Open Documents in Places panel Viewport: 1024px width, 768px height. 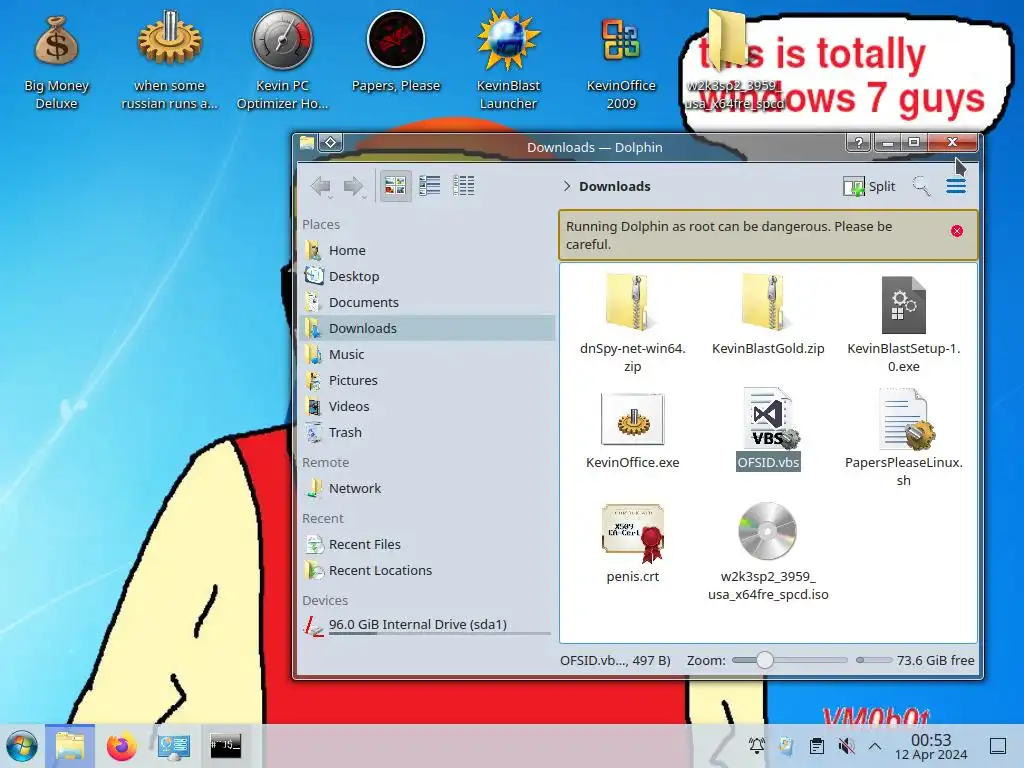[429, 302]
